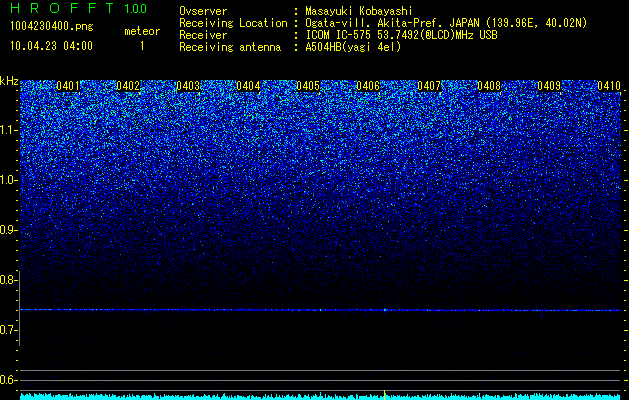Click the Receiving Location value text
629x400 pixels.
(x=446, y=23)
